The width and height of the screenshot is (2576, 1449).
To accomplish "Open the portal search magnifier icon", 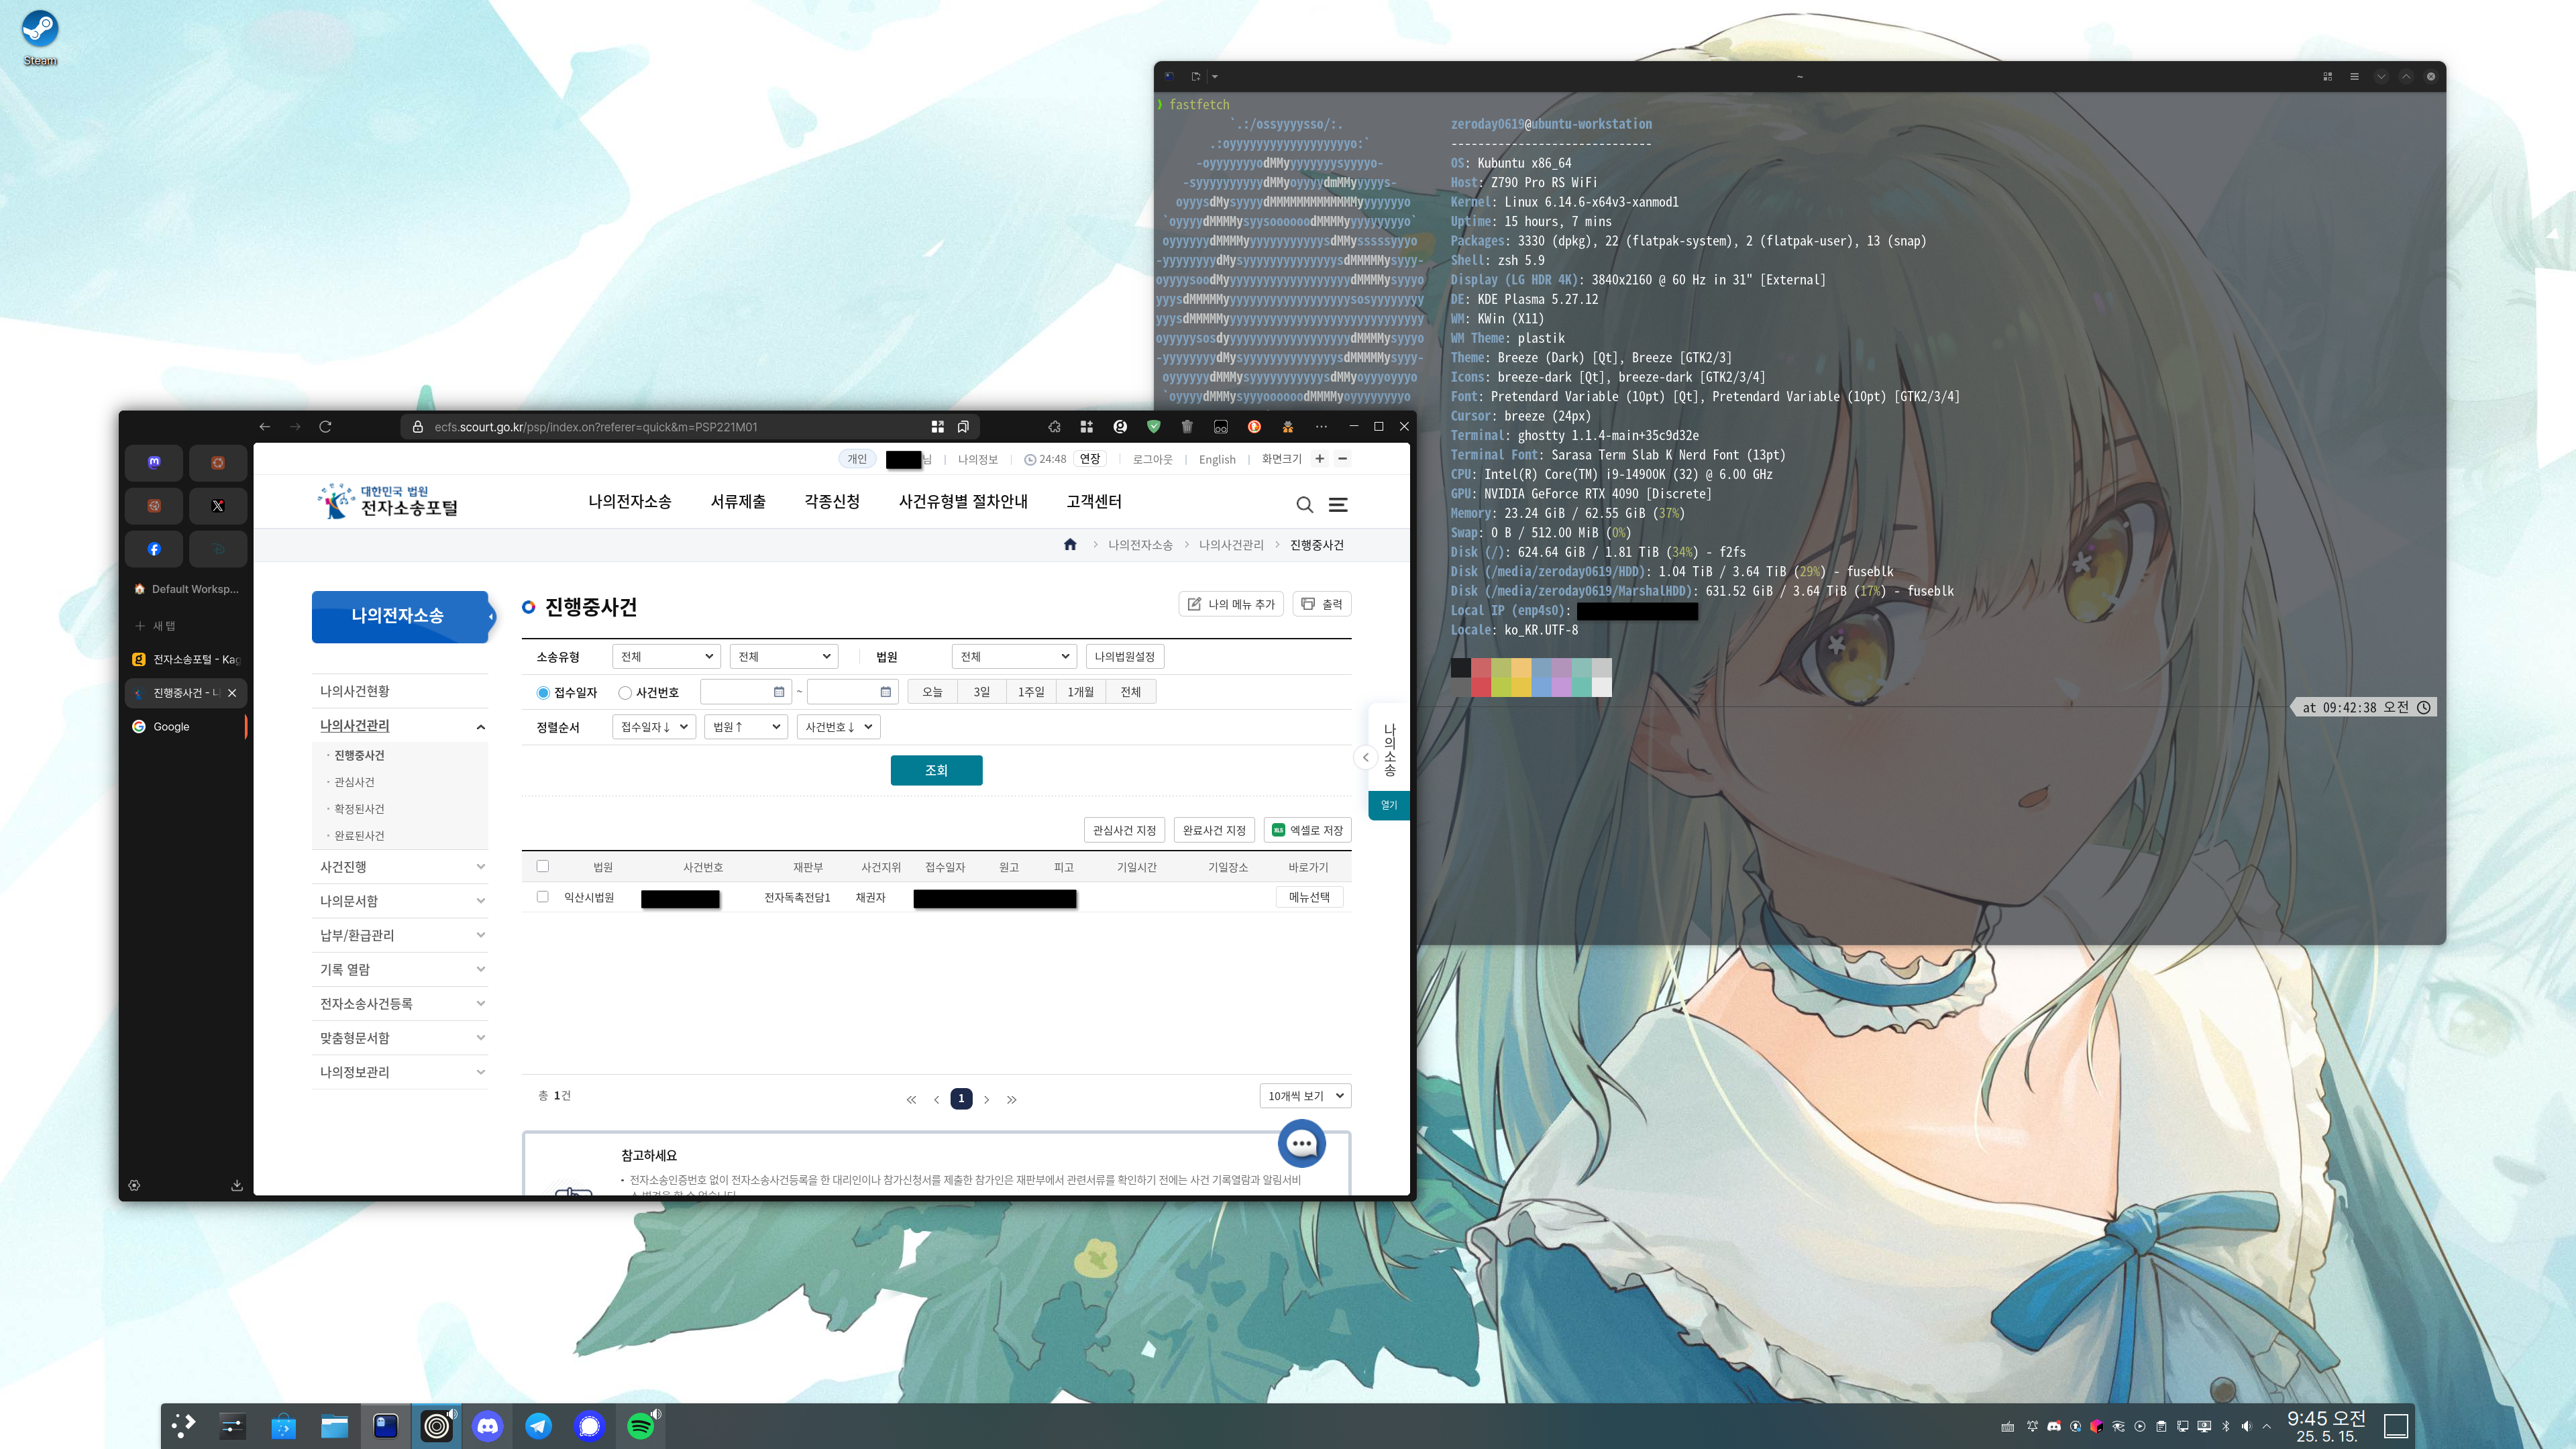I will [x=1304, y=505].
